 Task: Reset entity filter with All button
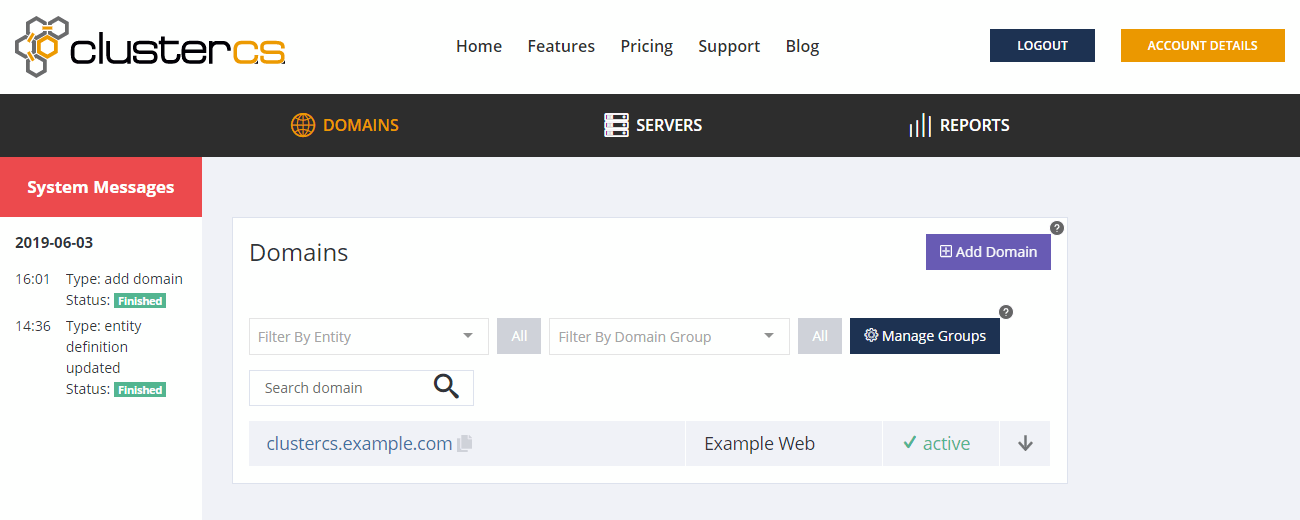[519, 336]
